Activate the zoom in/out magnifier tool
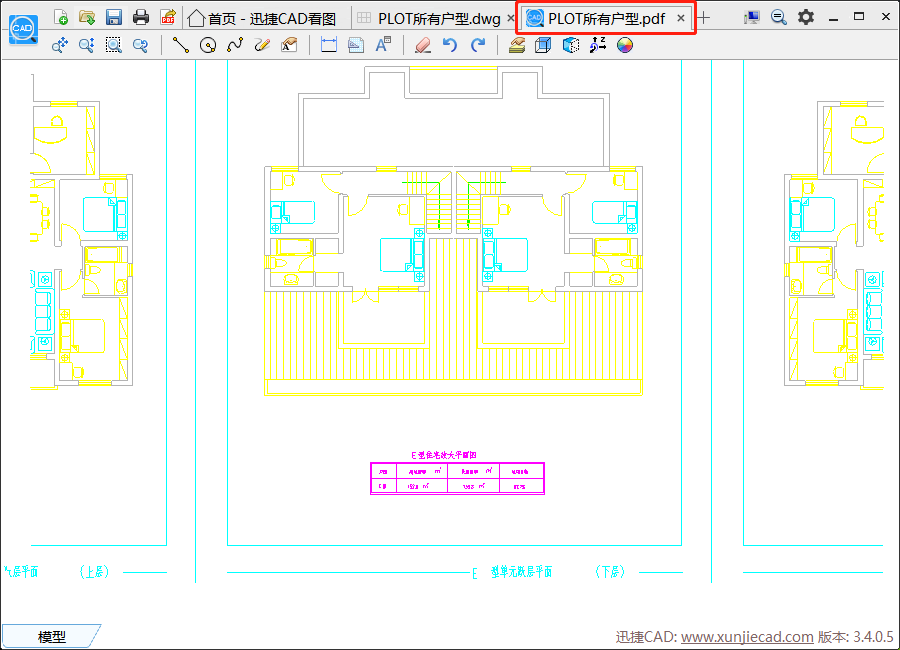Image resolution: width=900 pixels, height=650 pixels. [x=87, y=45]
